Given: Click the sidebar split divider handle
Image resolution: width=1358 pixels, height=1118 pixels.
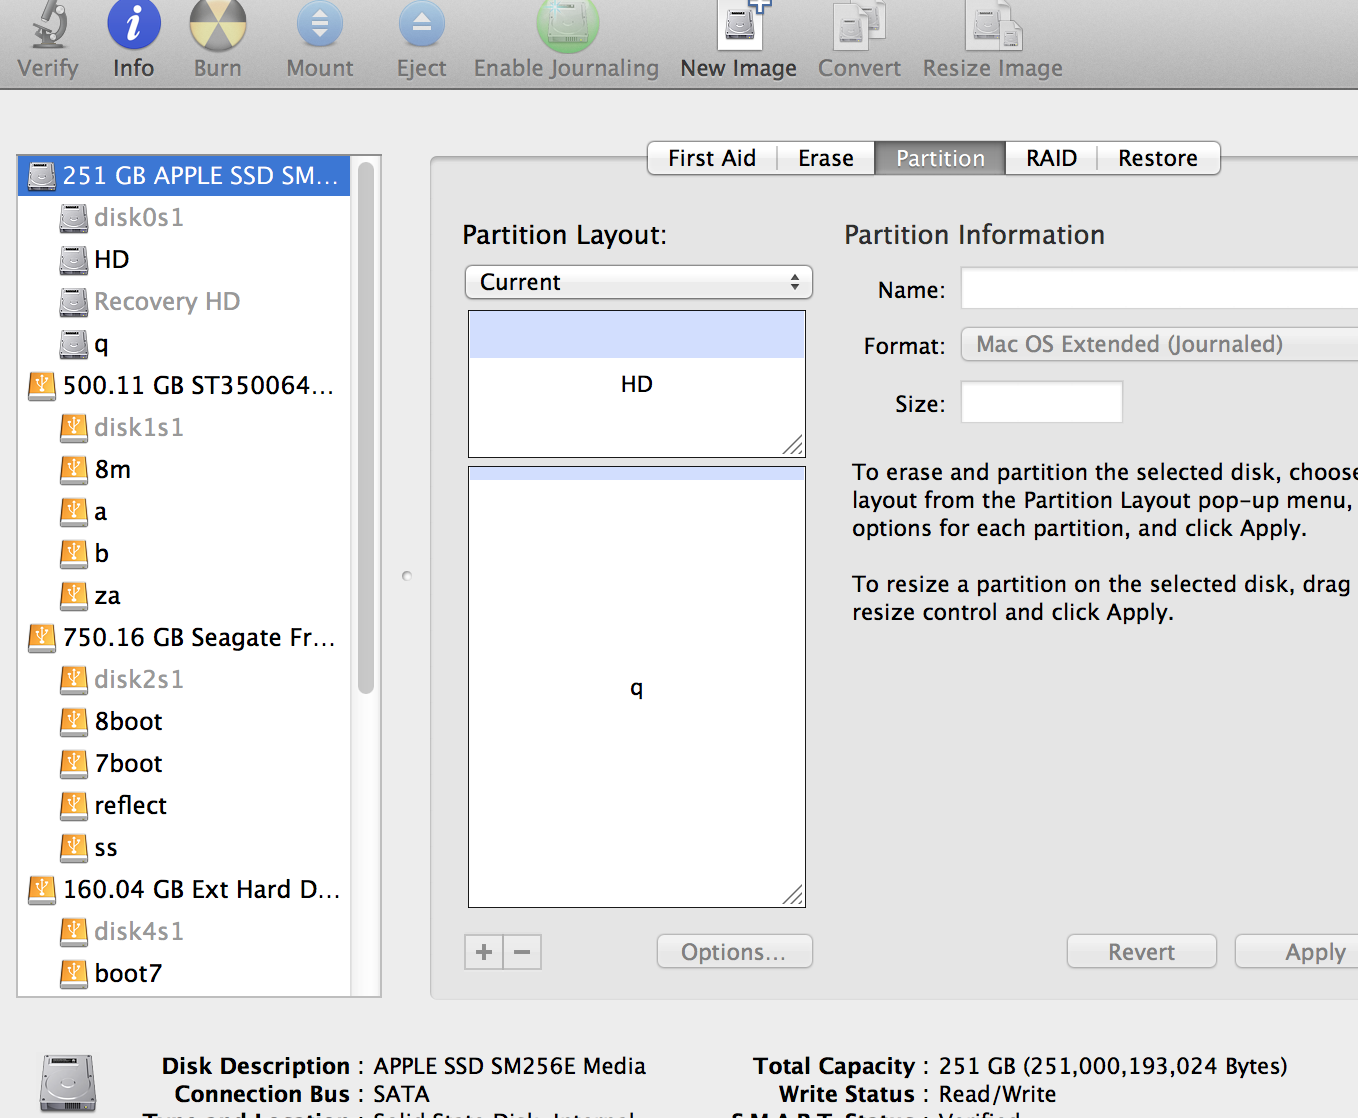Looking at the screenshot, I should pos(407,576).
